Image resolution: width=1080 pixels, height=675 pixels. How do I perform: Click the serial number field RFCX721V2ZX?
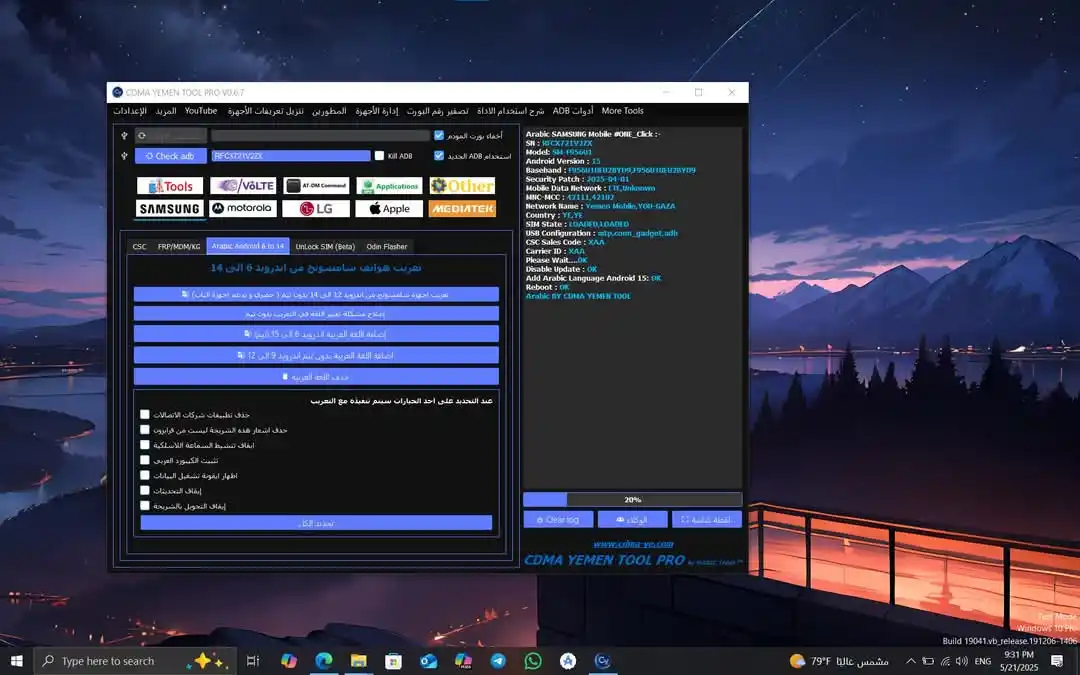pos(291,156)
